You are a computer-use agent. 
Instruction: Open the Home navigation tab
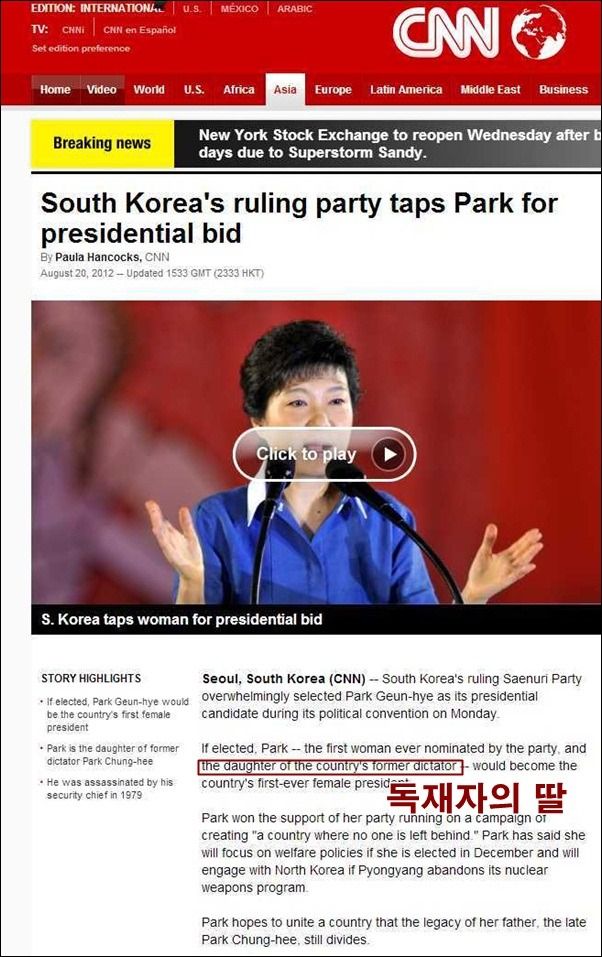click(55, 90)
